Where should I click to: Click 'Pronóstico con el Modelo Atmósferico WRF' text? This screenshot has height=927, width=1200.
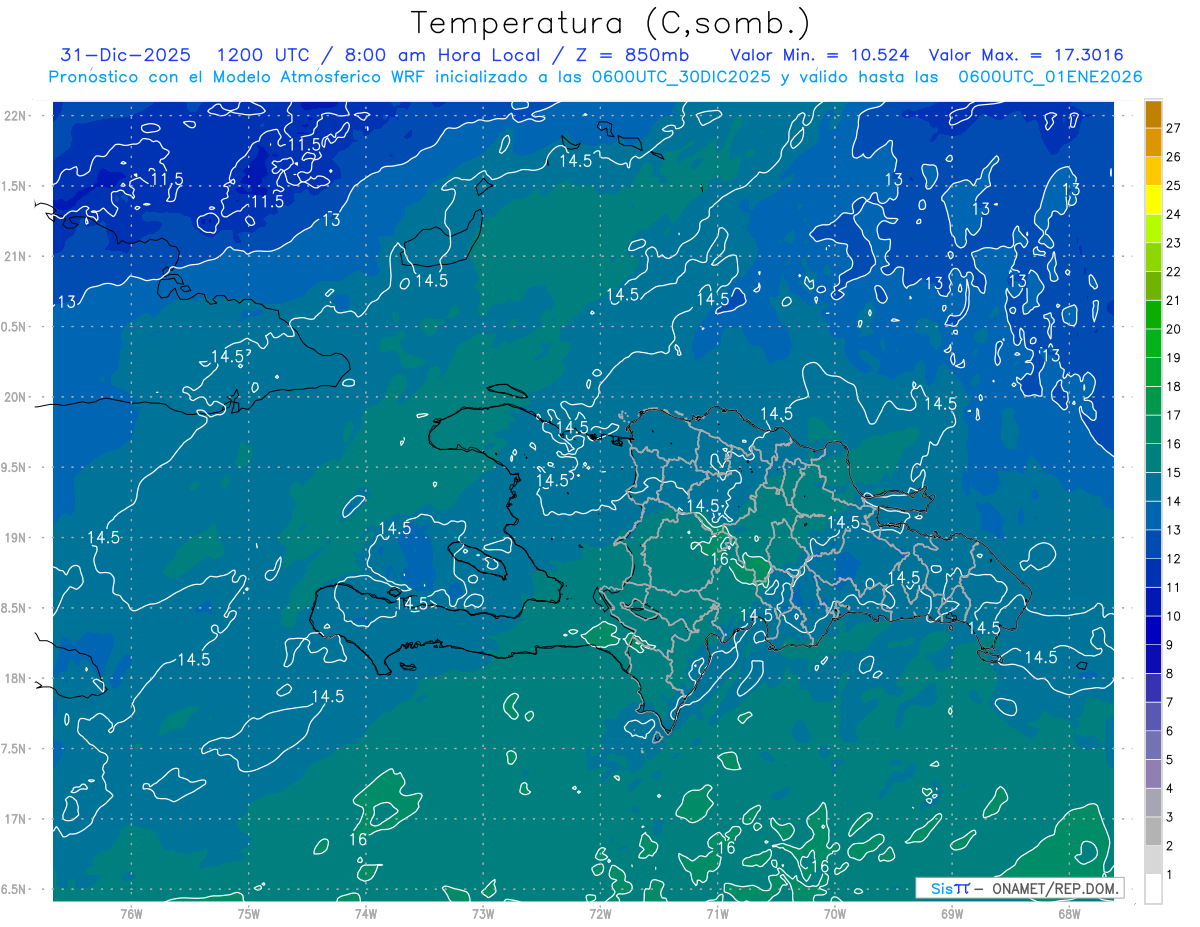tap(237, 77)
